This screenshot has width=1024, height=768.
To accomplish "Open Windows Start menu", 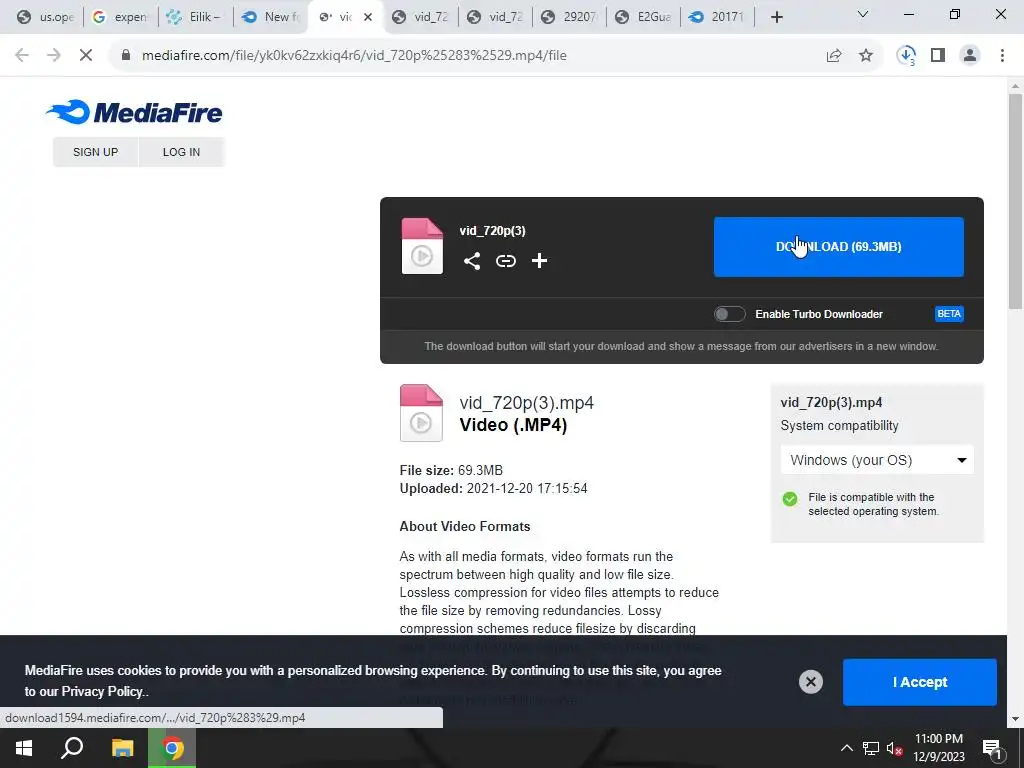I will [x=24, y=748].
